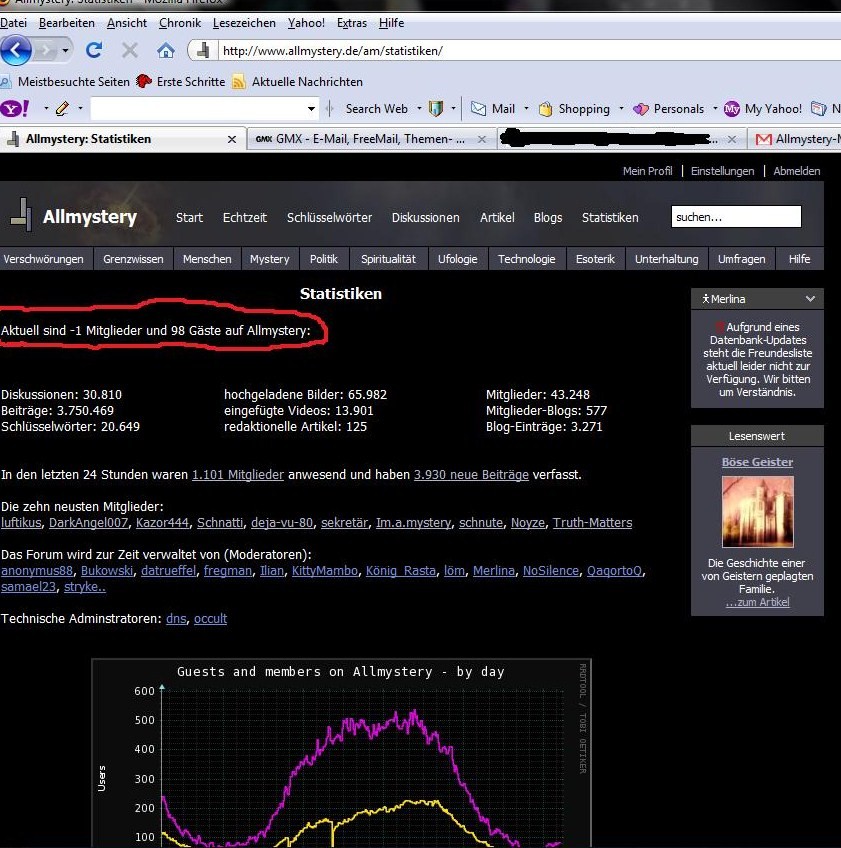Close the Allmystery: Statistiken tab

coord(232,140)
